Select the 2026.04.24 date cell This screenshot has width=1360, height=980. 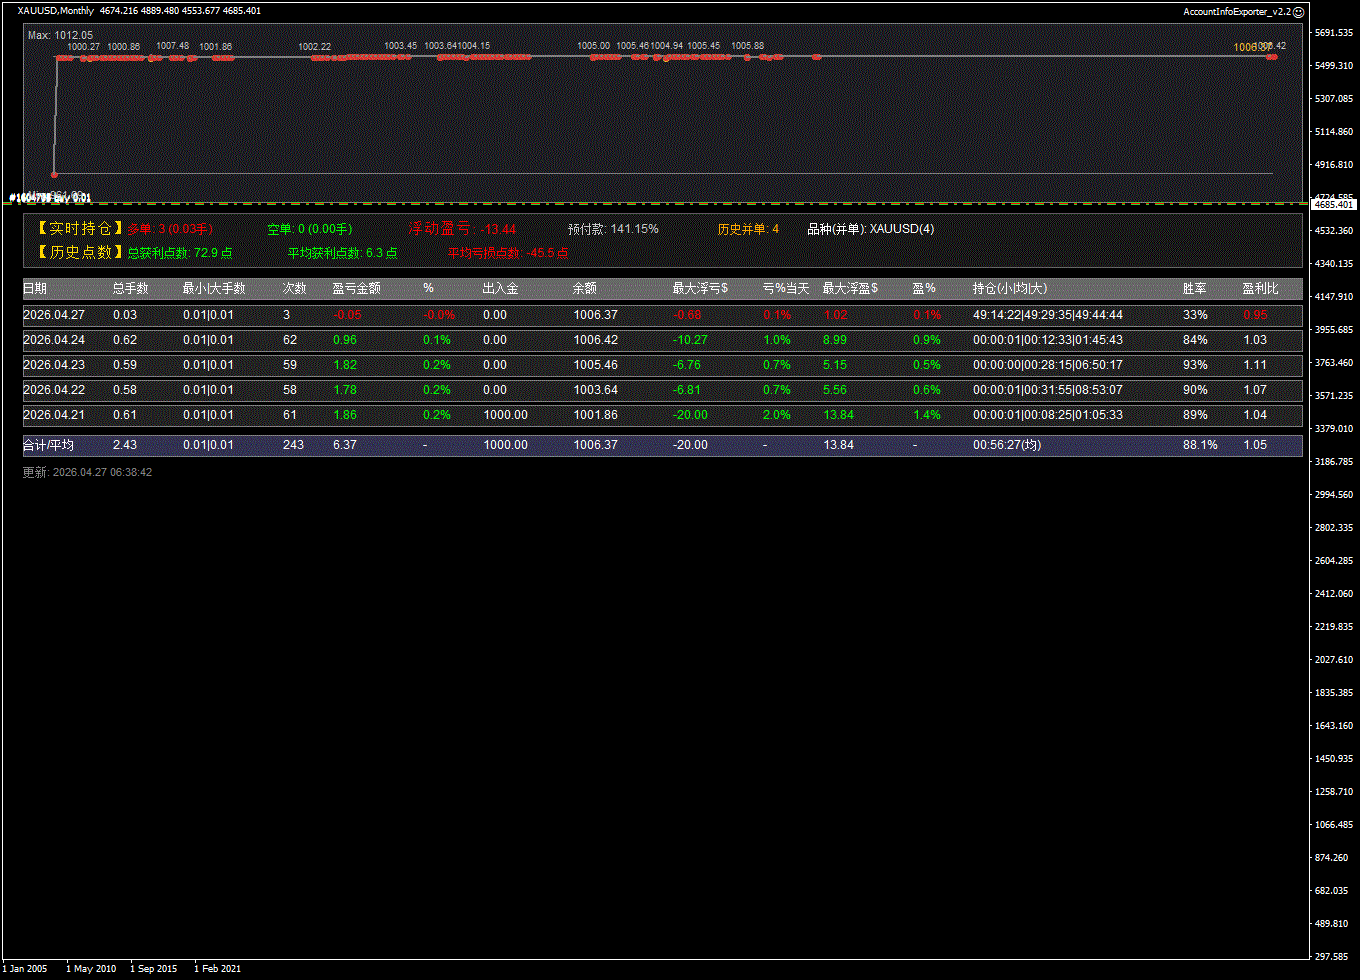[54, 340]
